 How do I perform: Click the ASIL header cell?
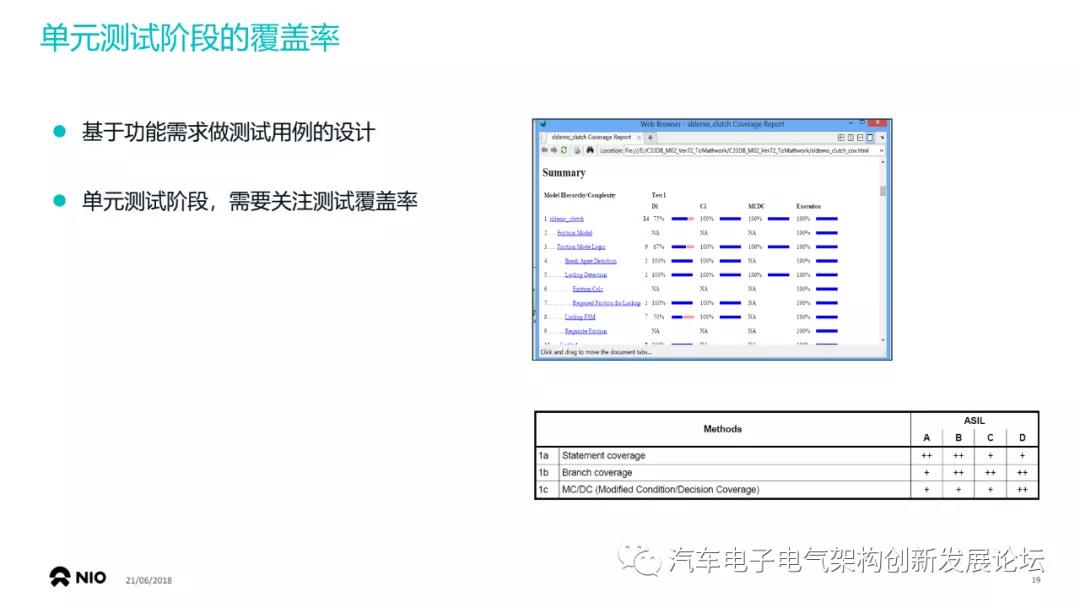coord(974,420)
